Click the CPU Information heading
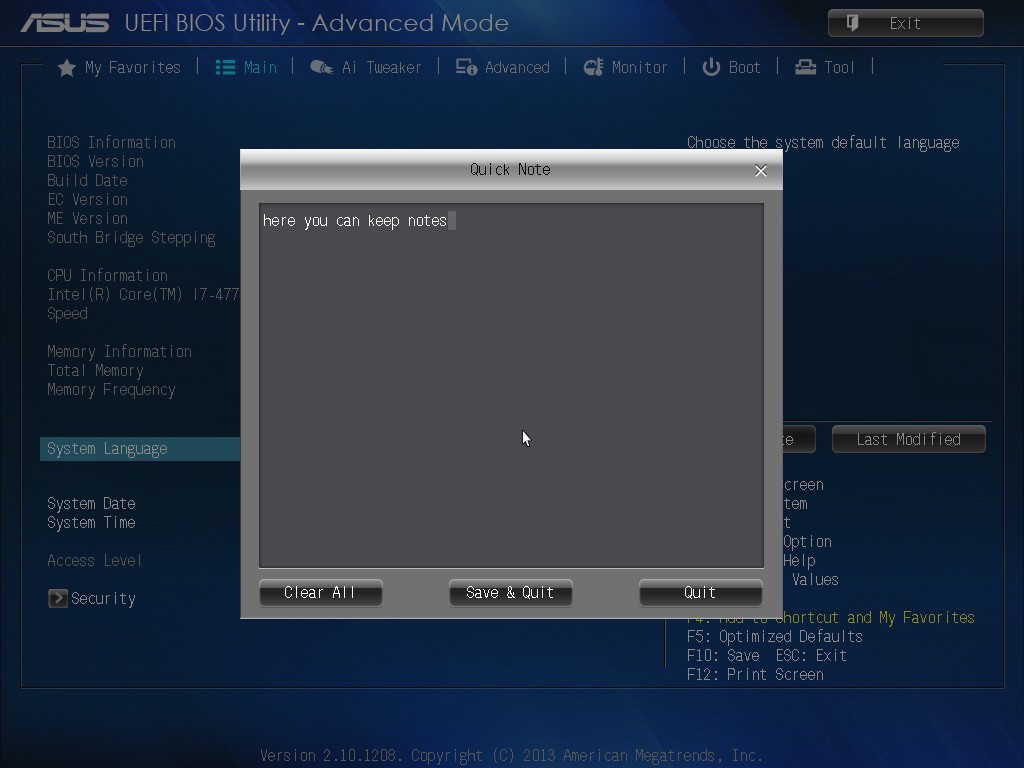Screen dimensions: 1024x768 click(x=107, y=276)
